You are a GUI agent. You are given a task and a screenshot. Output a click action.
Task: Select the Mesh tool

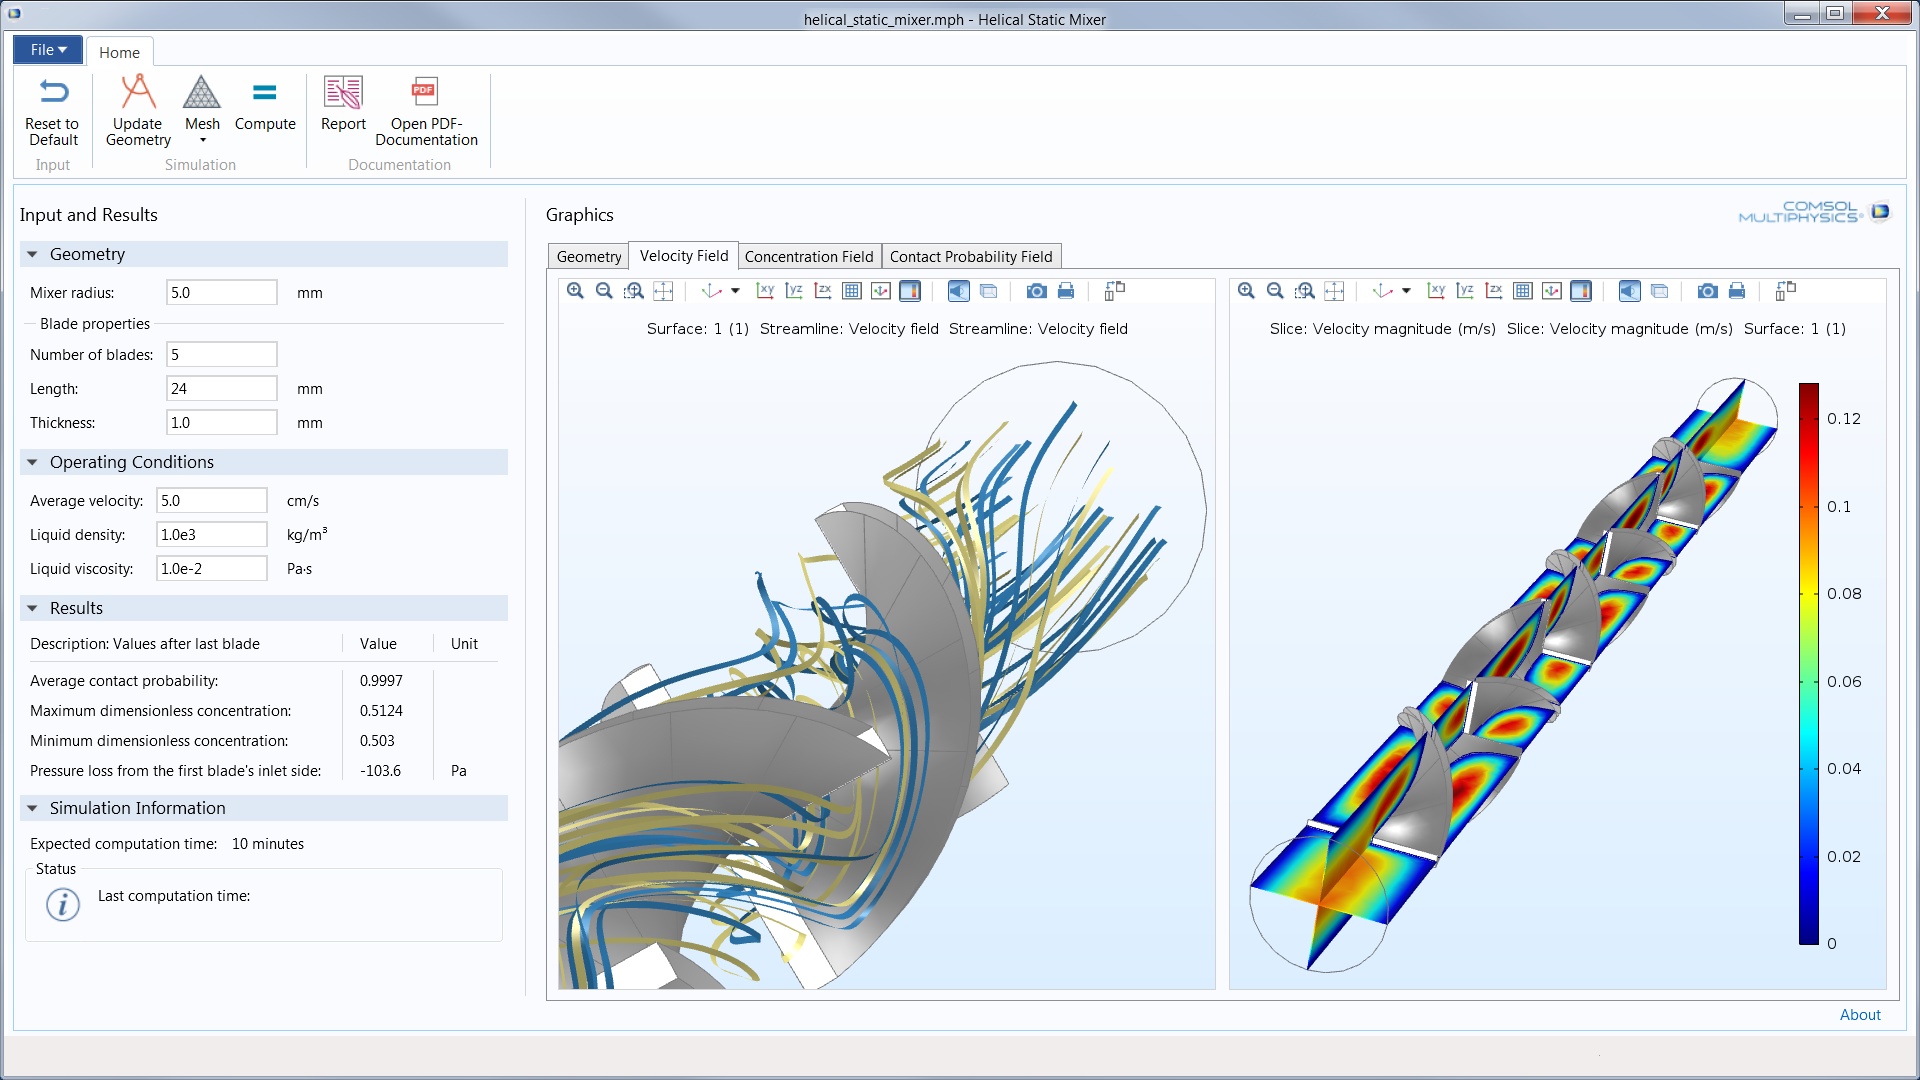click(202, 105)
